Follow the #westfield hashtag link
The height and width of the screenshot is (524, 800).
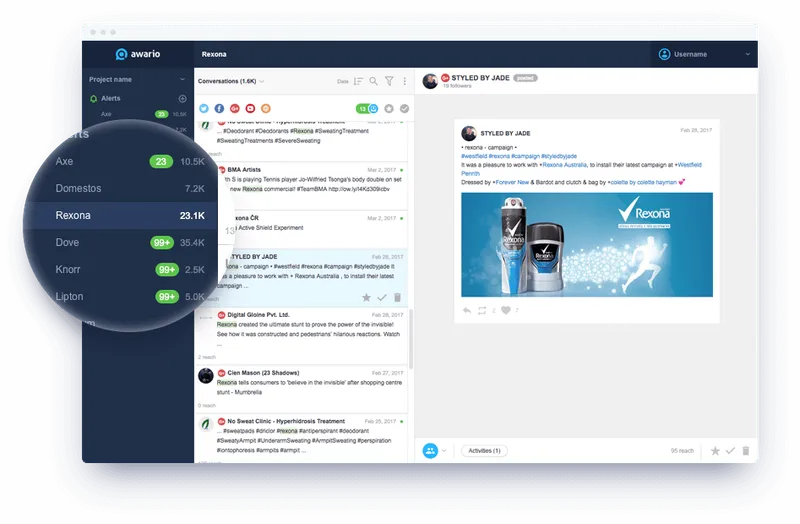point(474,156)
